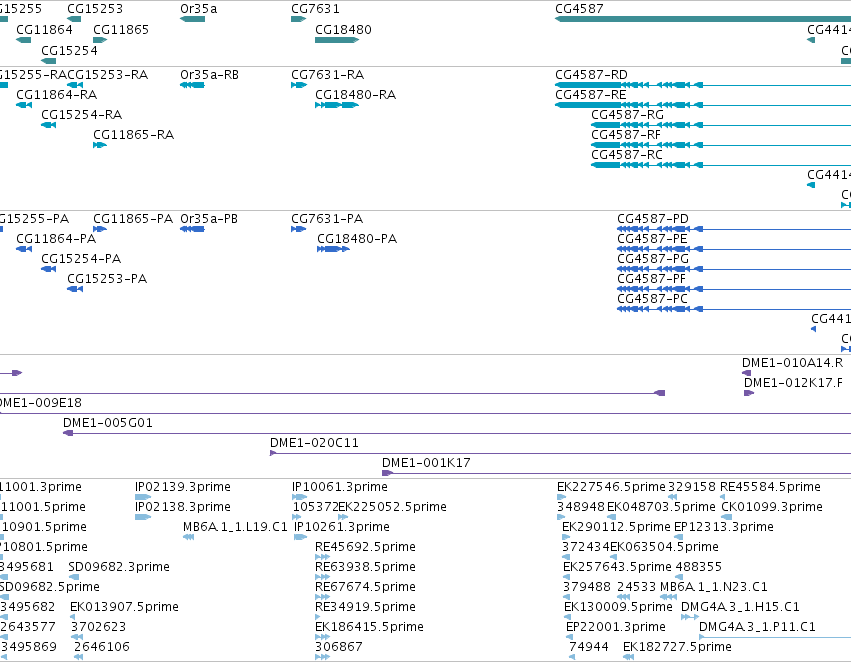Click BAC clone DME1-005G01 label
The height and width of the screenshot is (662, 851).
click(108, 423)
